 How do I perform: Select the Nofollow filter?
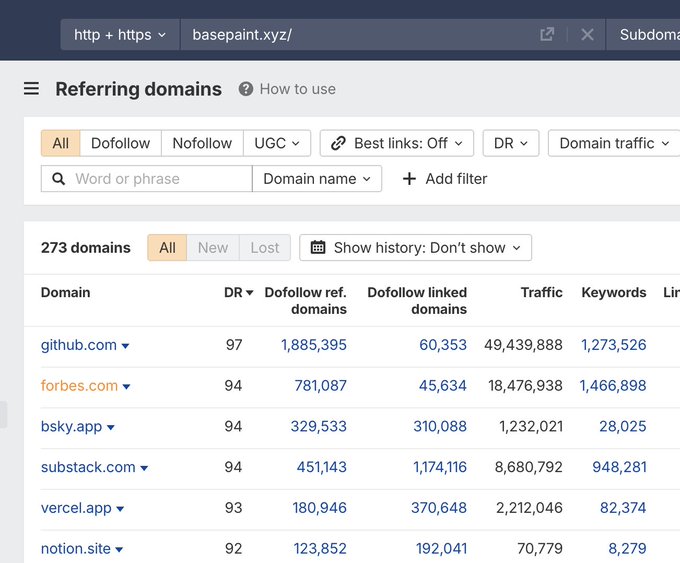pos(202,143)
